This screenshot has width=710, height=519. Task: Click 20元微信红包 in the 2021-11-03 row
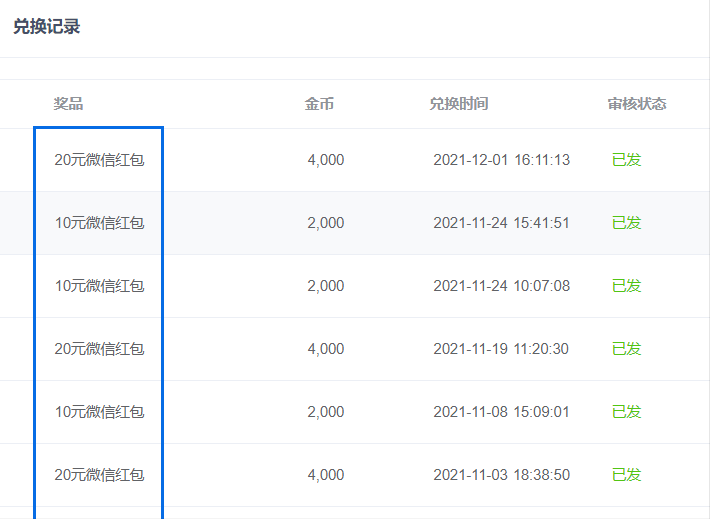[99, 475]
